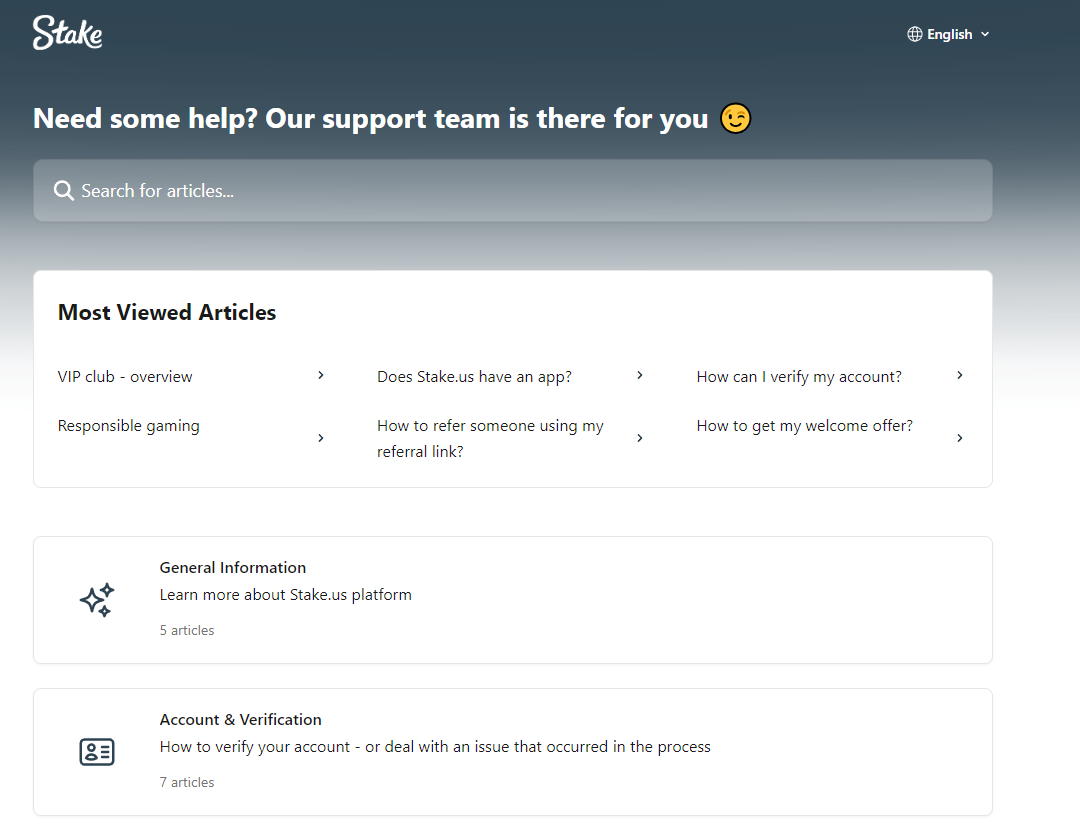This screenshot has height=835, width=1080.
Task: Open How to get my welcome offer
Action: pos(804,426)
